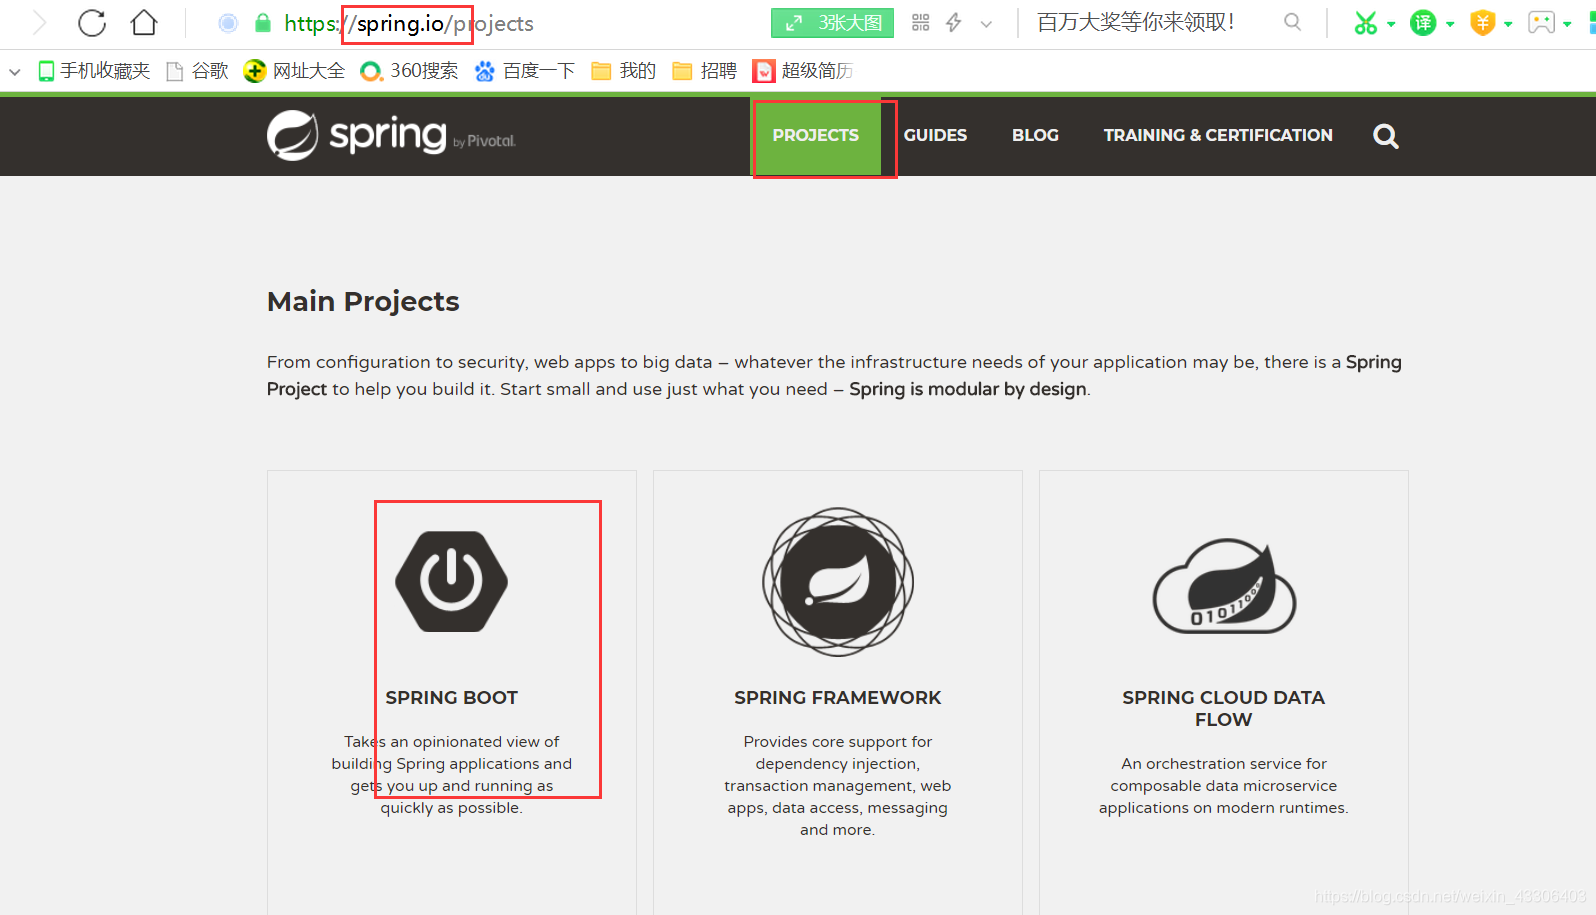Open the 网址大全 bookmark

(x=294, y=71)
